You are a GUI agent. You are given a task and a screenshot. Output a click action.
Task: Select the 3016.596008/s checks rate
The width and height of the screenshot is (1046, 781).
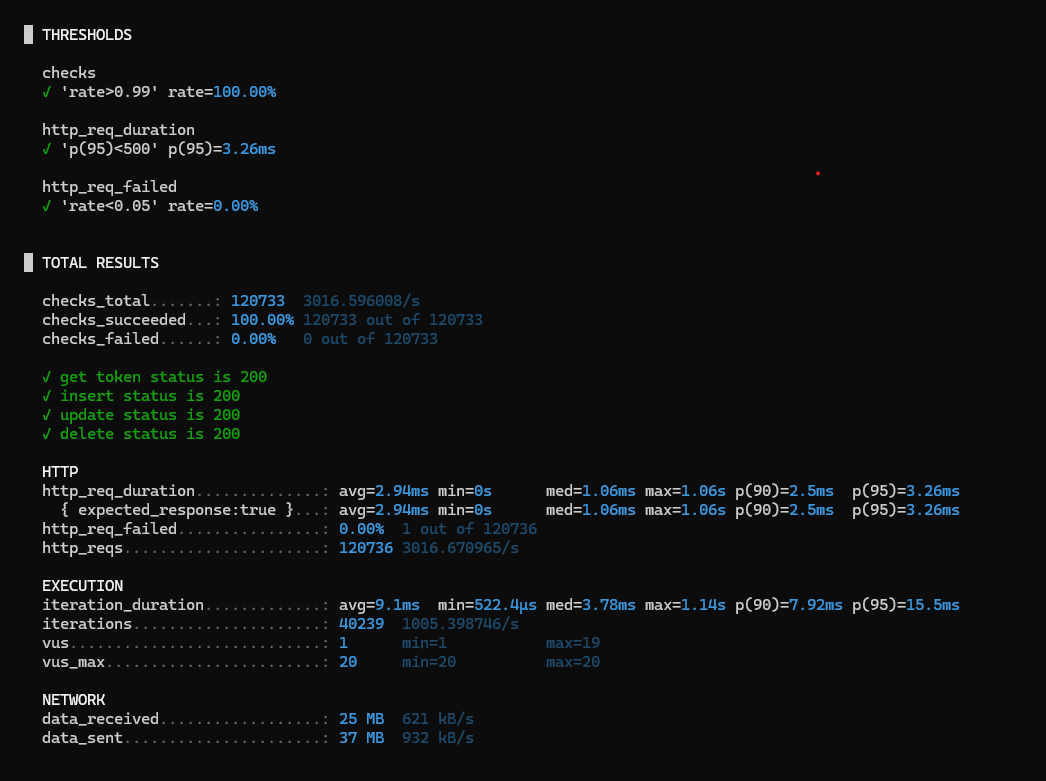[x=362, y=301]
